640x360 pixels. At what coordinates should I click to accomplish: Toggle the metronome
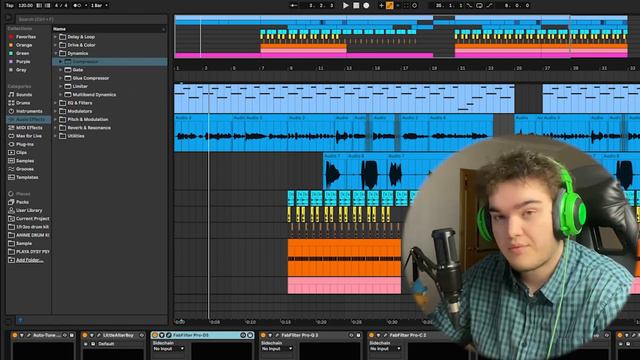click(x=77, y=5)
